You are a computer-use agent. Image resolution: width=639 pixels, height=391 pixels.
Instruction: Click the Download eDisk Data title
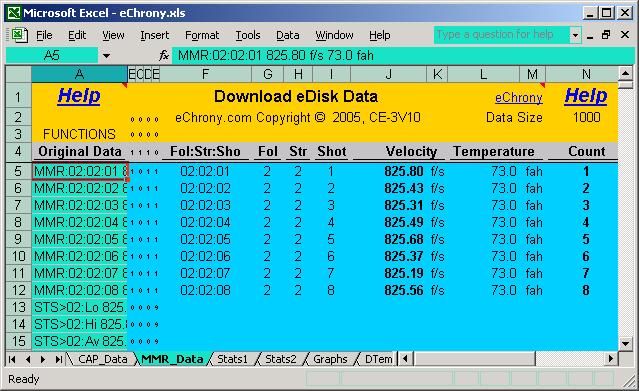coord(296,97)
